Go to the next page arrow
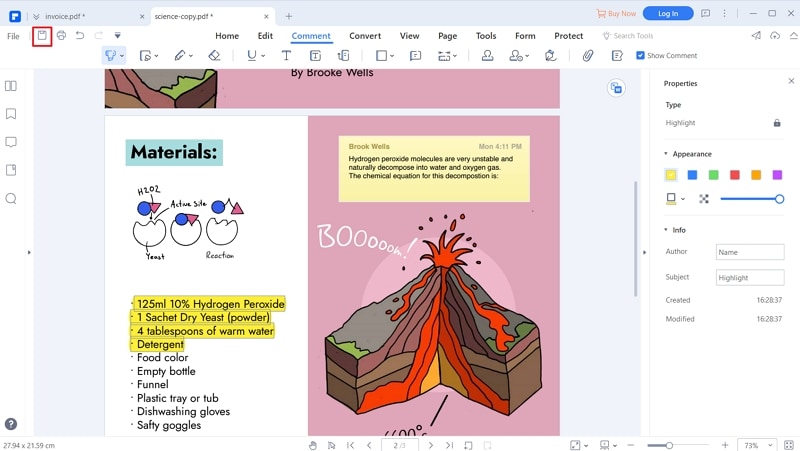This screenshot has height=451, width=800. click(431, 445)
